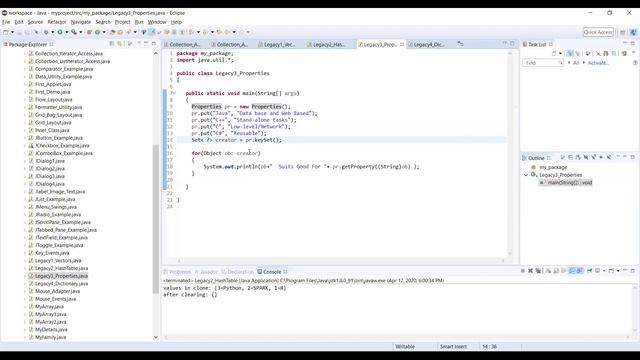
Task: Toggle Scheduled presentation in Task List toolbar
Action: point(578,53)
